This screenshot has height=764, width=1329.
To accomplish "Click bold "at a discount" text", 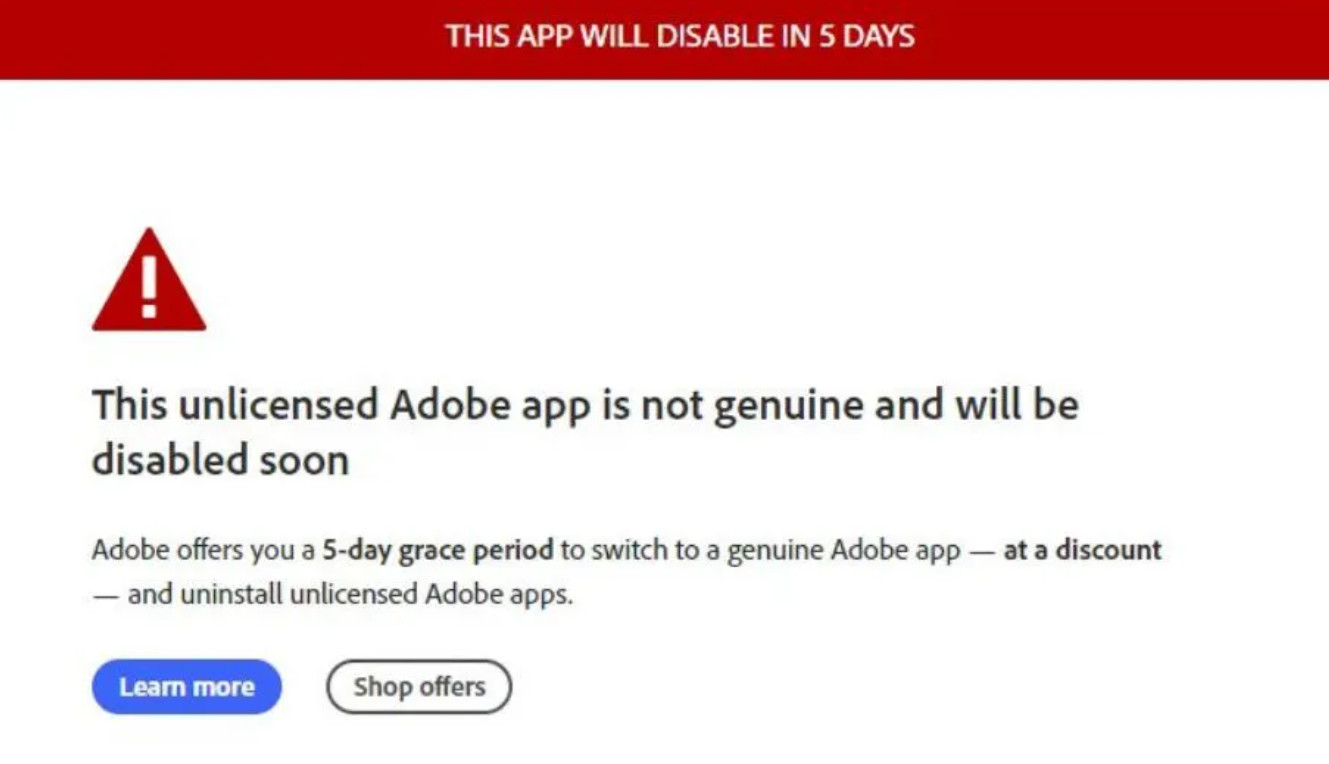I will (1082, 550).
